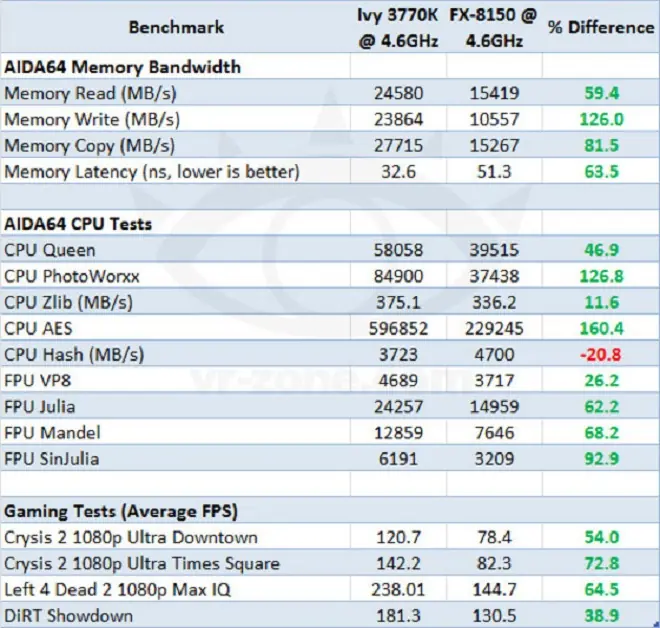This screenshot has width=660, height=628.
Task: Select the CPU PhotoWorxx row label
Action: click(x=72, y=277)
